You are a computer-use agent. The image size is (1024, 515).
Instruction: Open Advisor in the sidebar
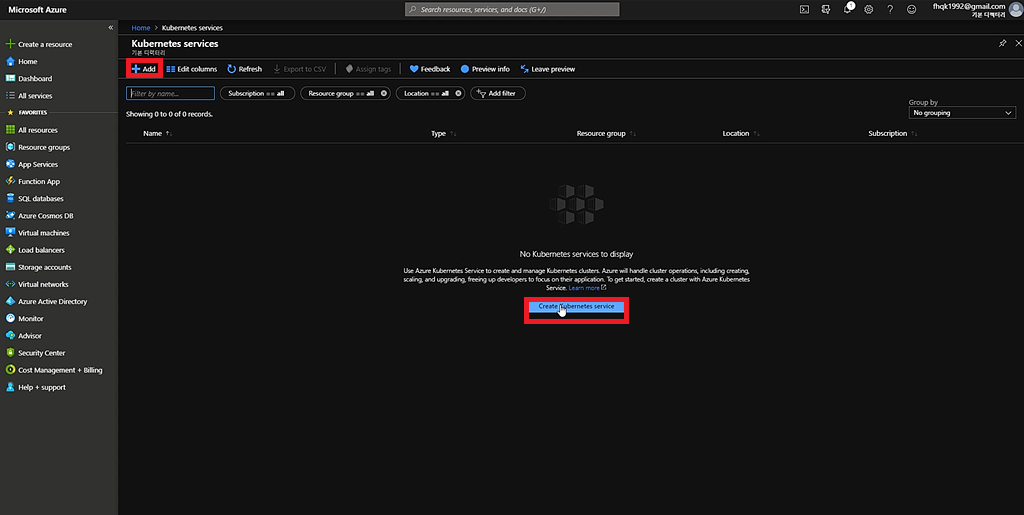tap(29, 336)
